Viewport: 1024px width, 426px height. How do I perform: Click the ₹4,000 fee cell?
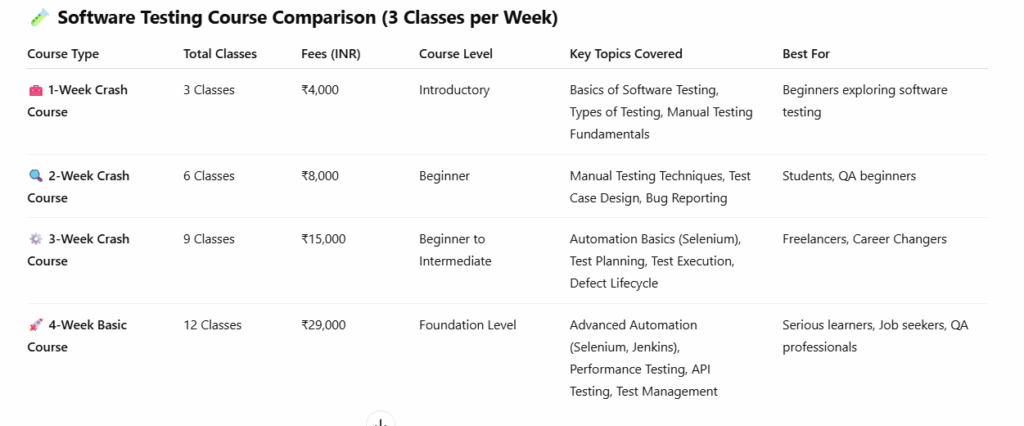pyautogui.click(x=320, y=90)
